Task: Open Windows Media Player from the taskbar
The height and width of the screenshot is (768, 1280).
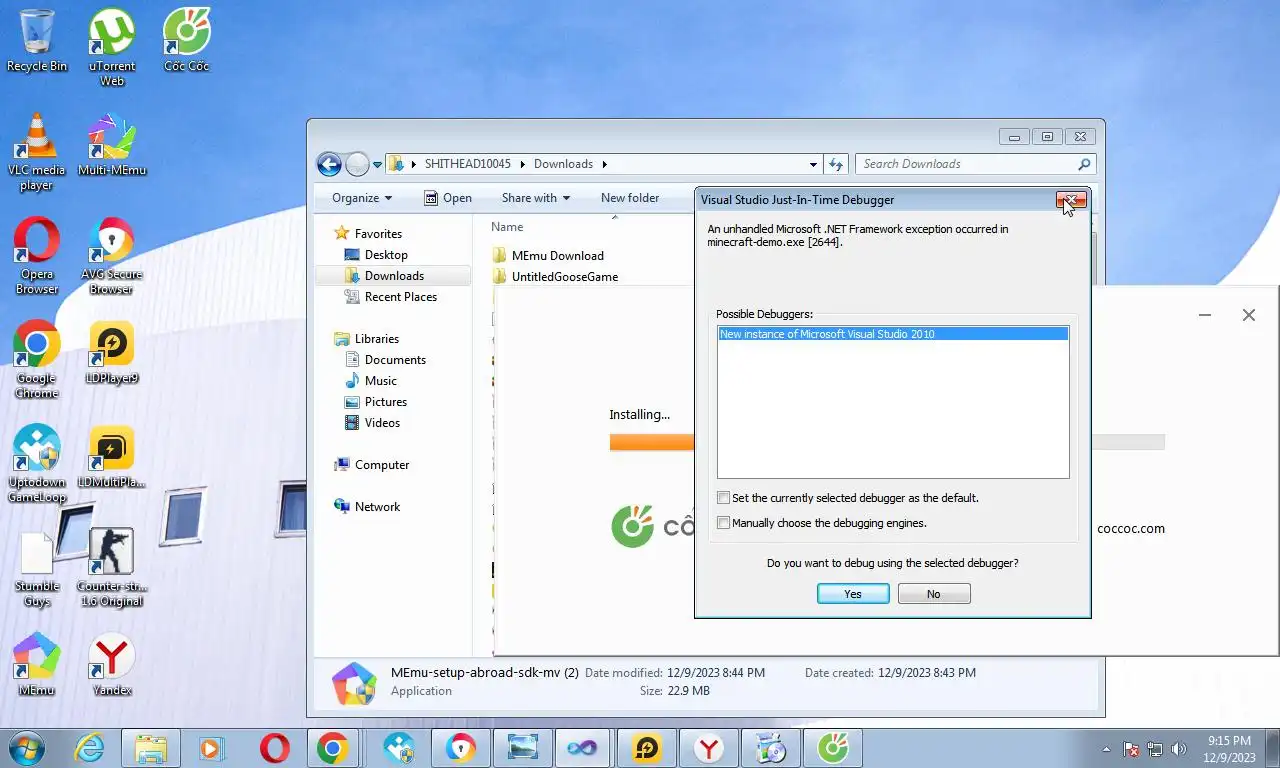Action: click(211, 748)
